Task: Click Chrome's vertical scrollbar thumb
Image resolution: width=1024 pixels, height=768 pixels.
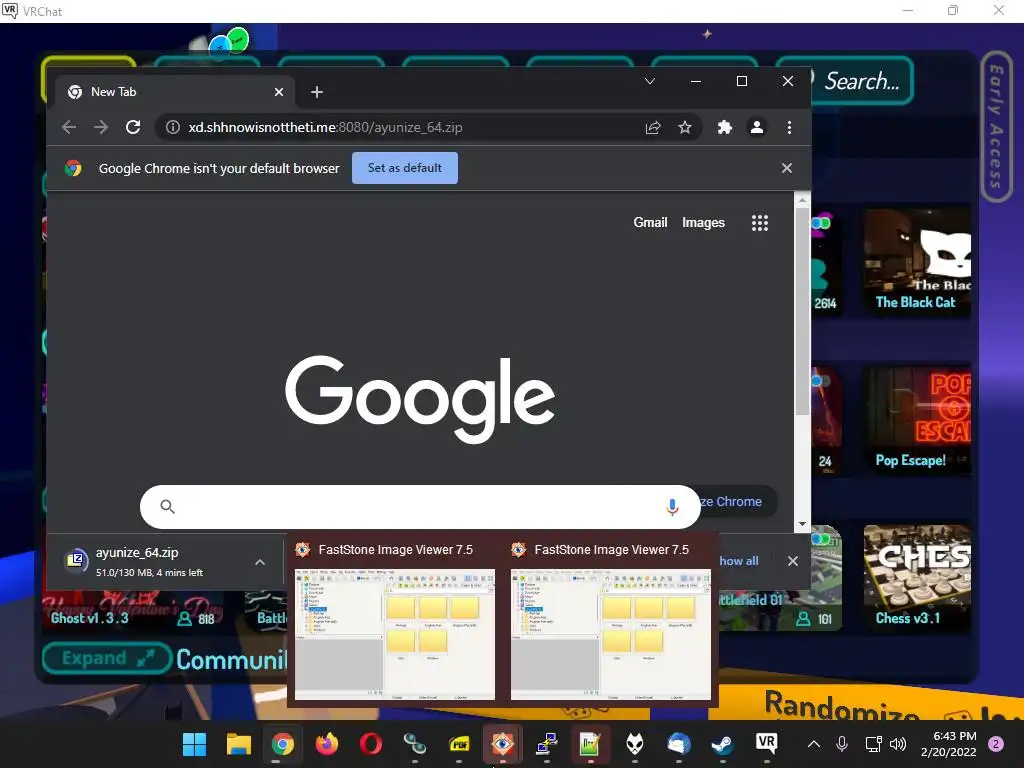Action: (802, 310)
